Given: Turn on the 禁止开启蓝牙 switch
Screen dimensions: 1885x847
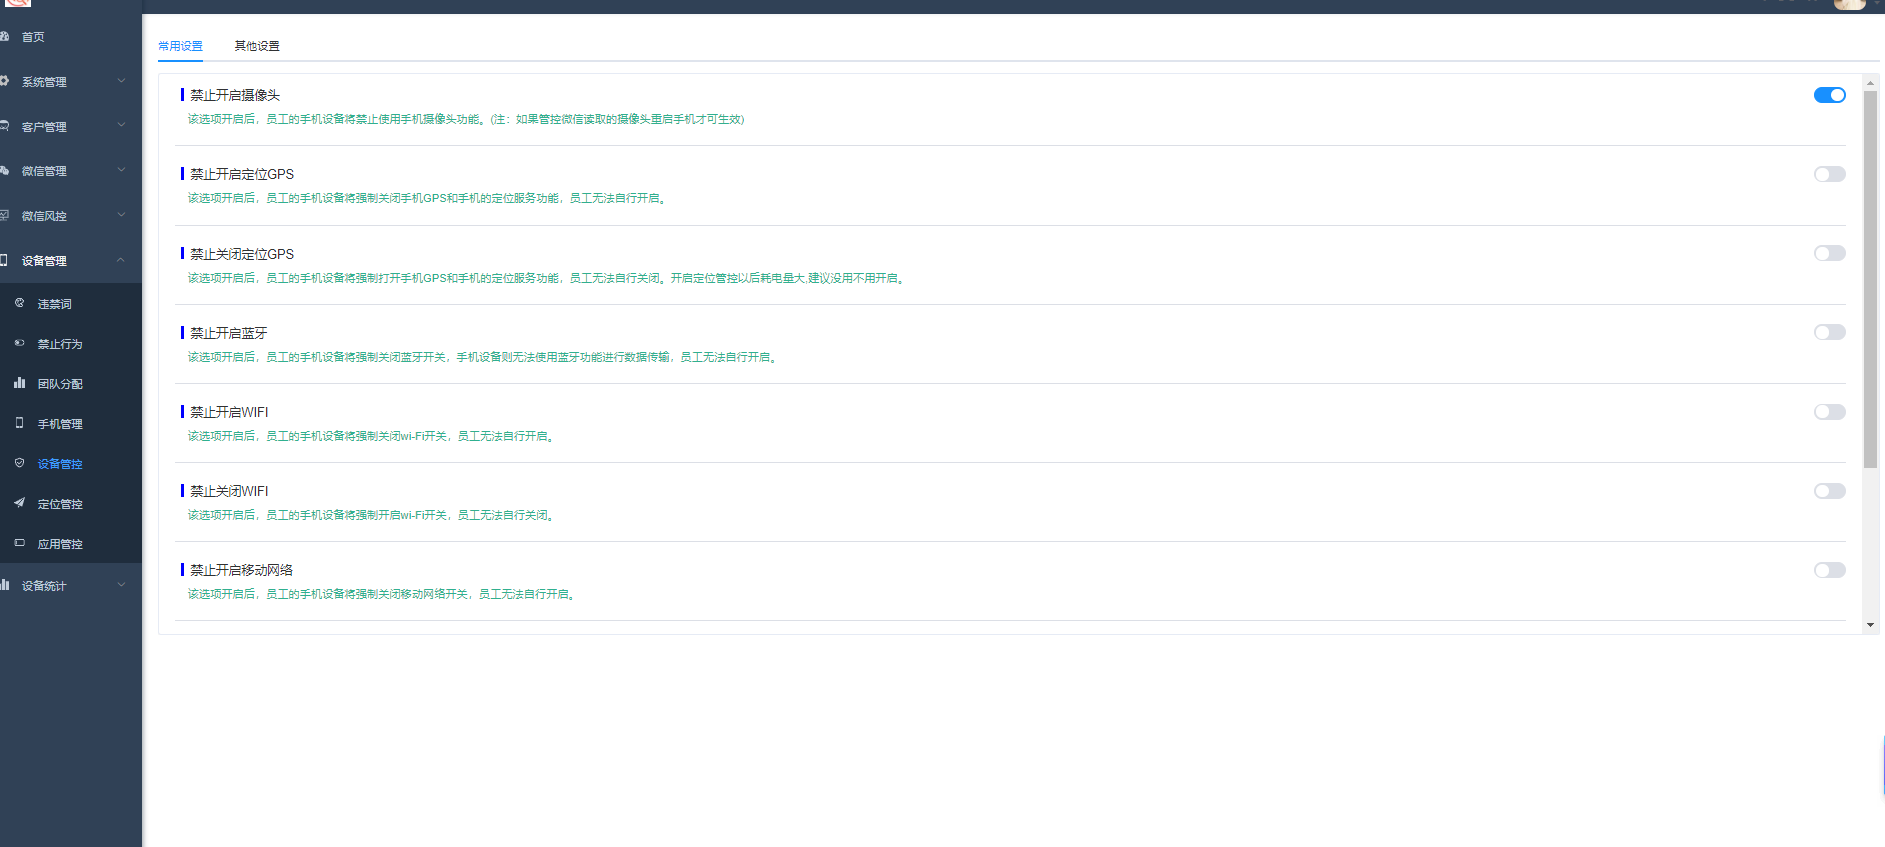Looking at the screenshot, I should pyautogui.click(x=1829, y=332).
